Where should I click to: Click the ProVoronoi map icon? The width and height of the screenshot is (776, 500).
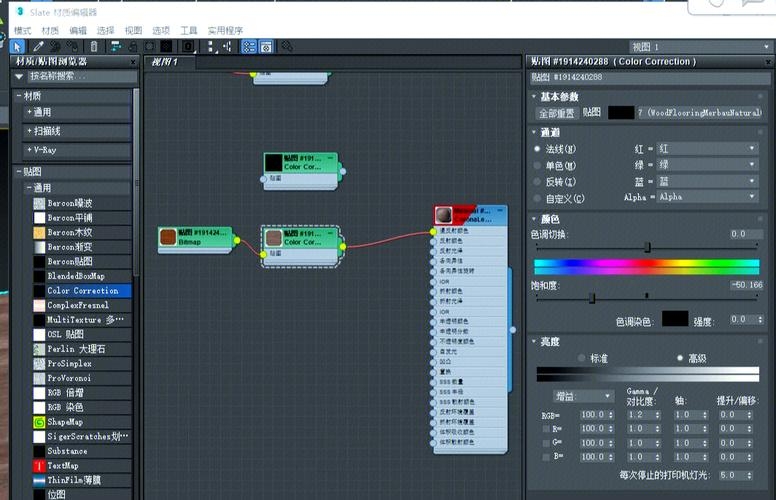pos(39,378)
